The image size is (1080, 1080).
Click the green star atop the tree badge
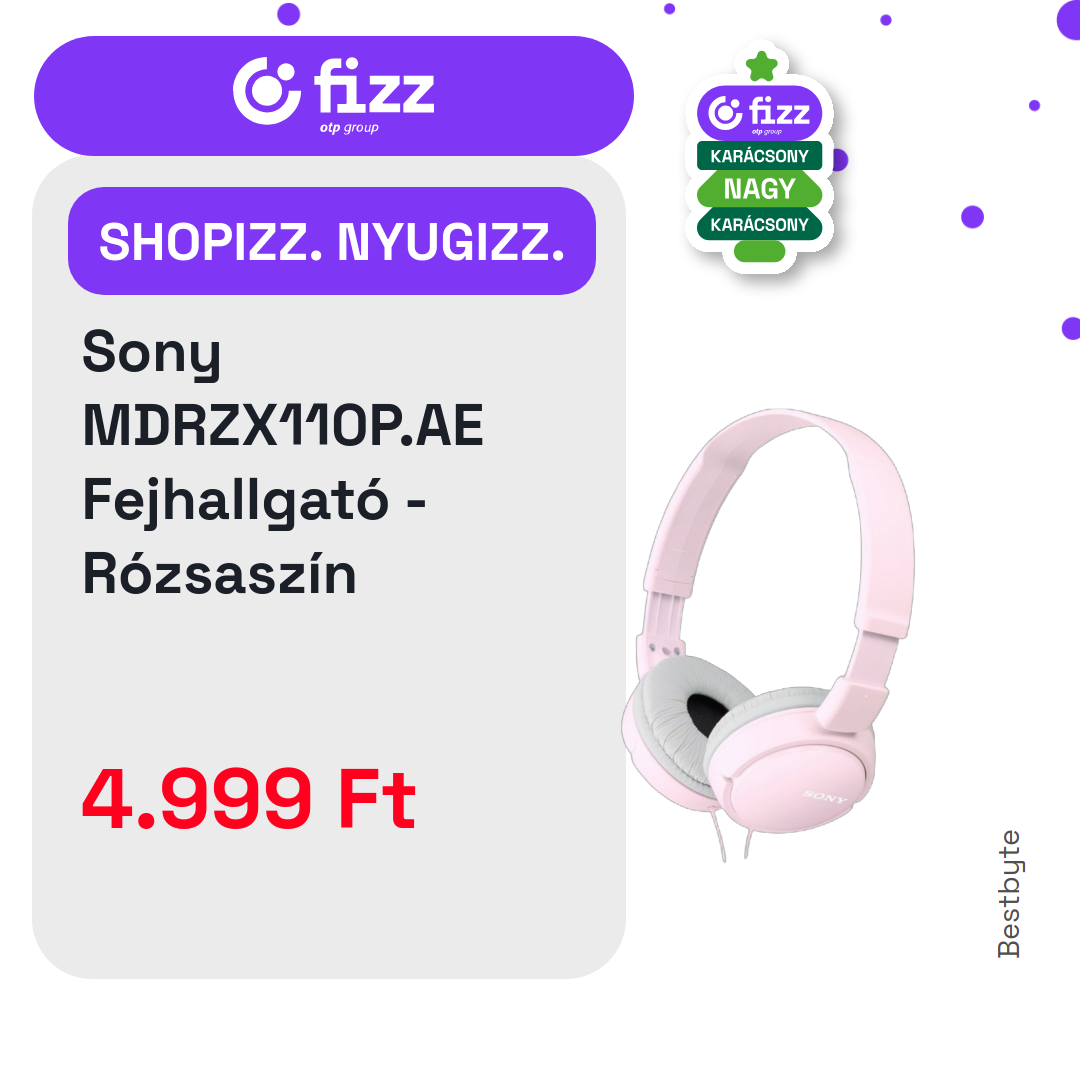tap(761, 66)
